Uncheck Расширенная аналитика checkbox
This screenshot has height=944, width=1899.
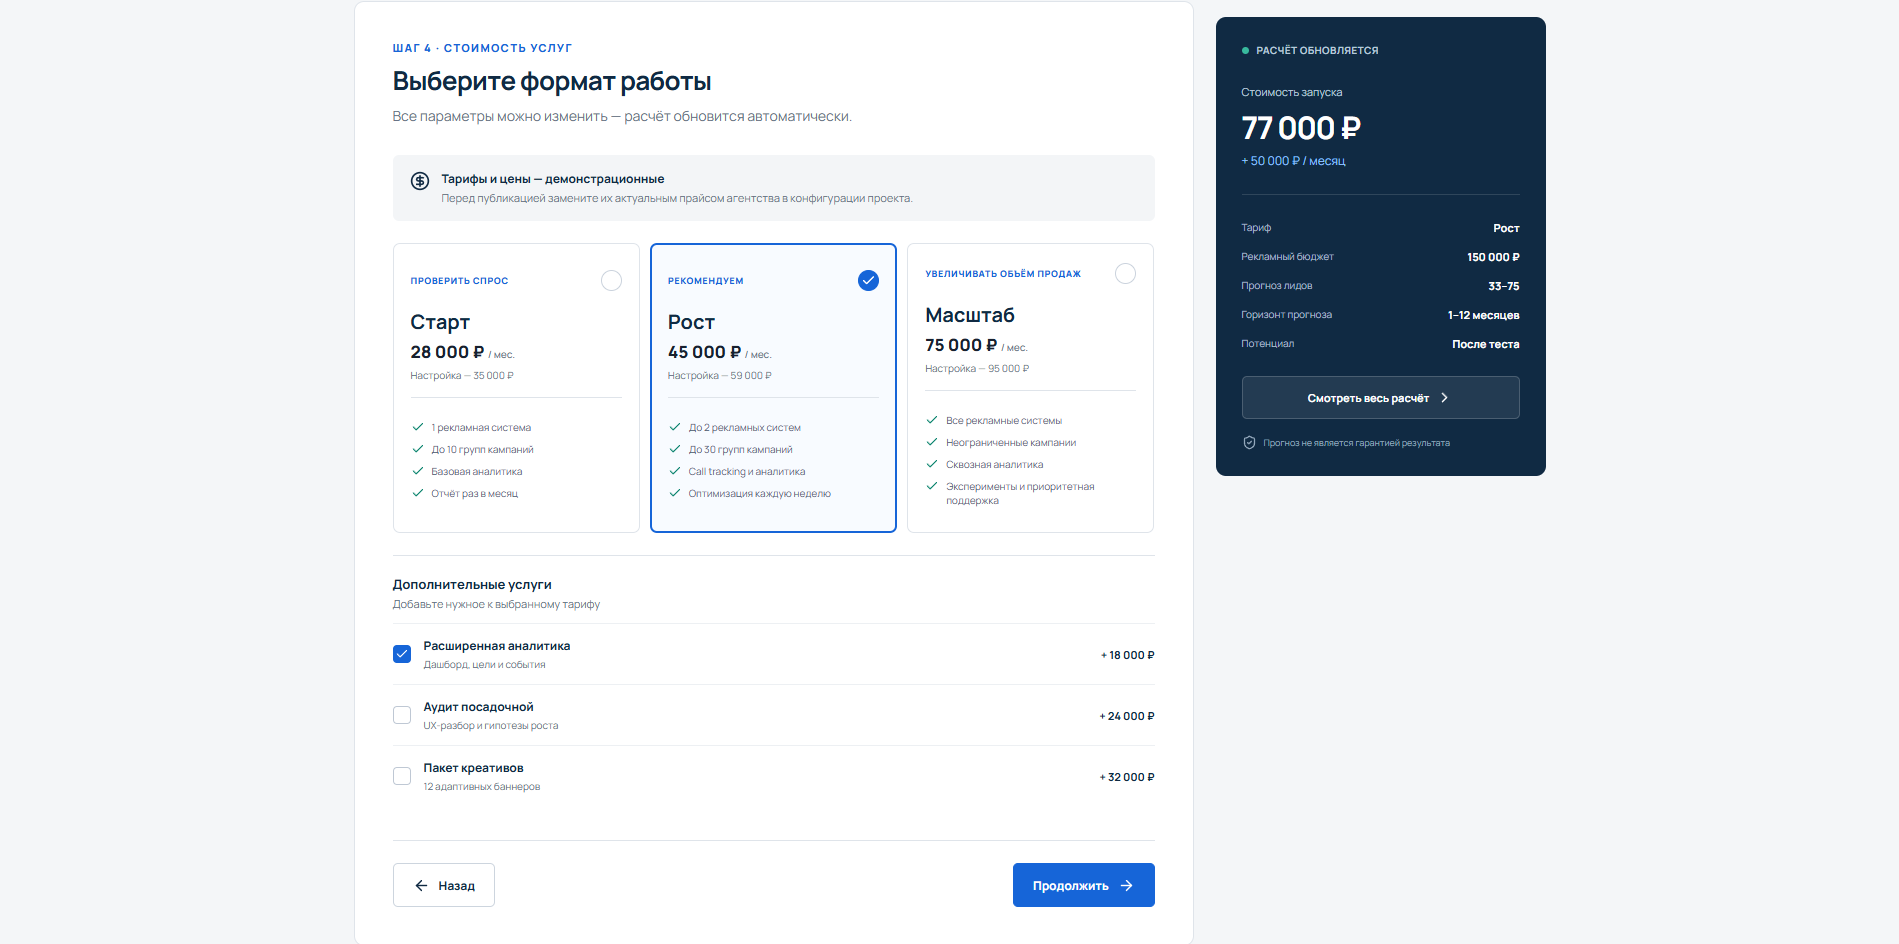(402, 654)
